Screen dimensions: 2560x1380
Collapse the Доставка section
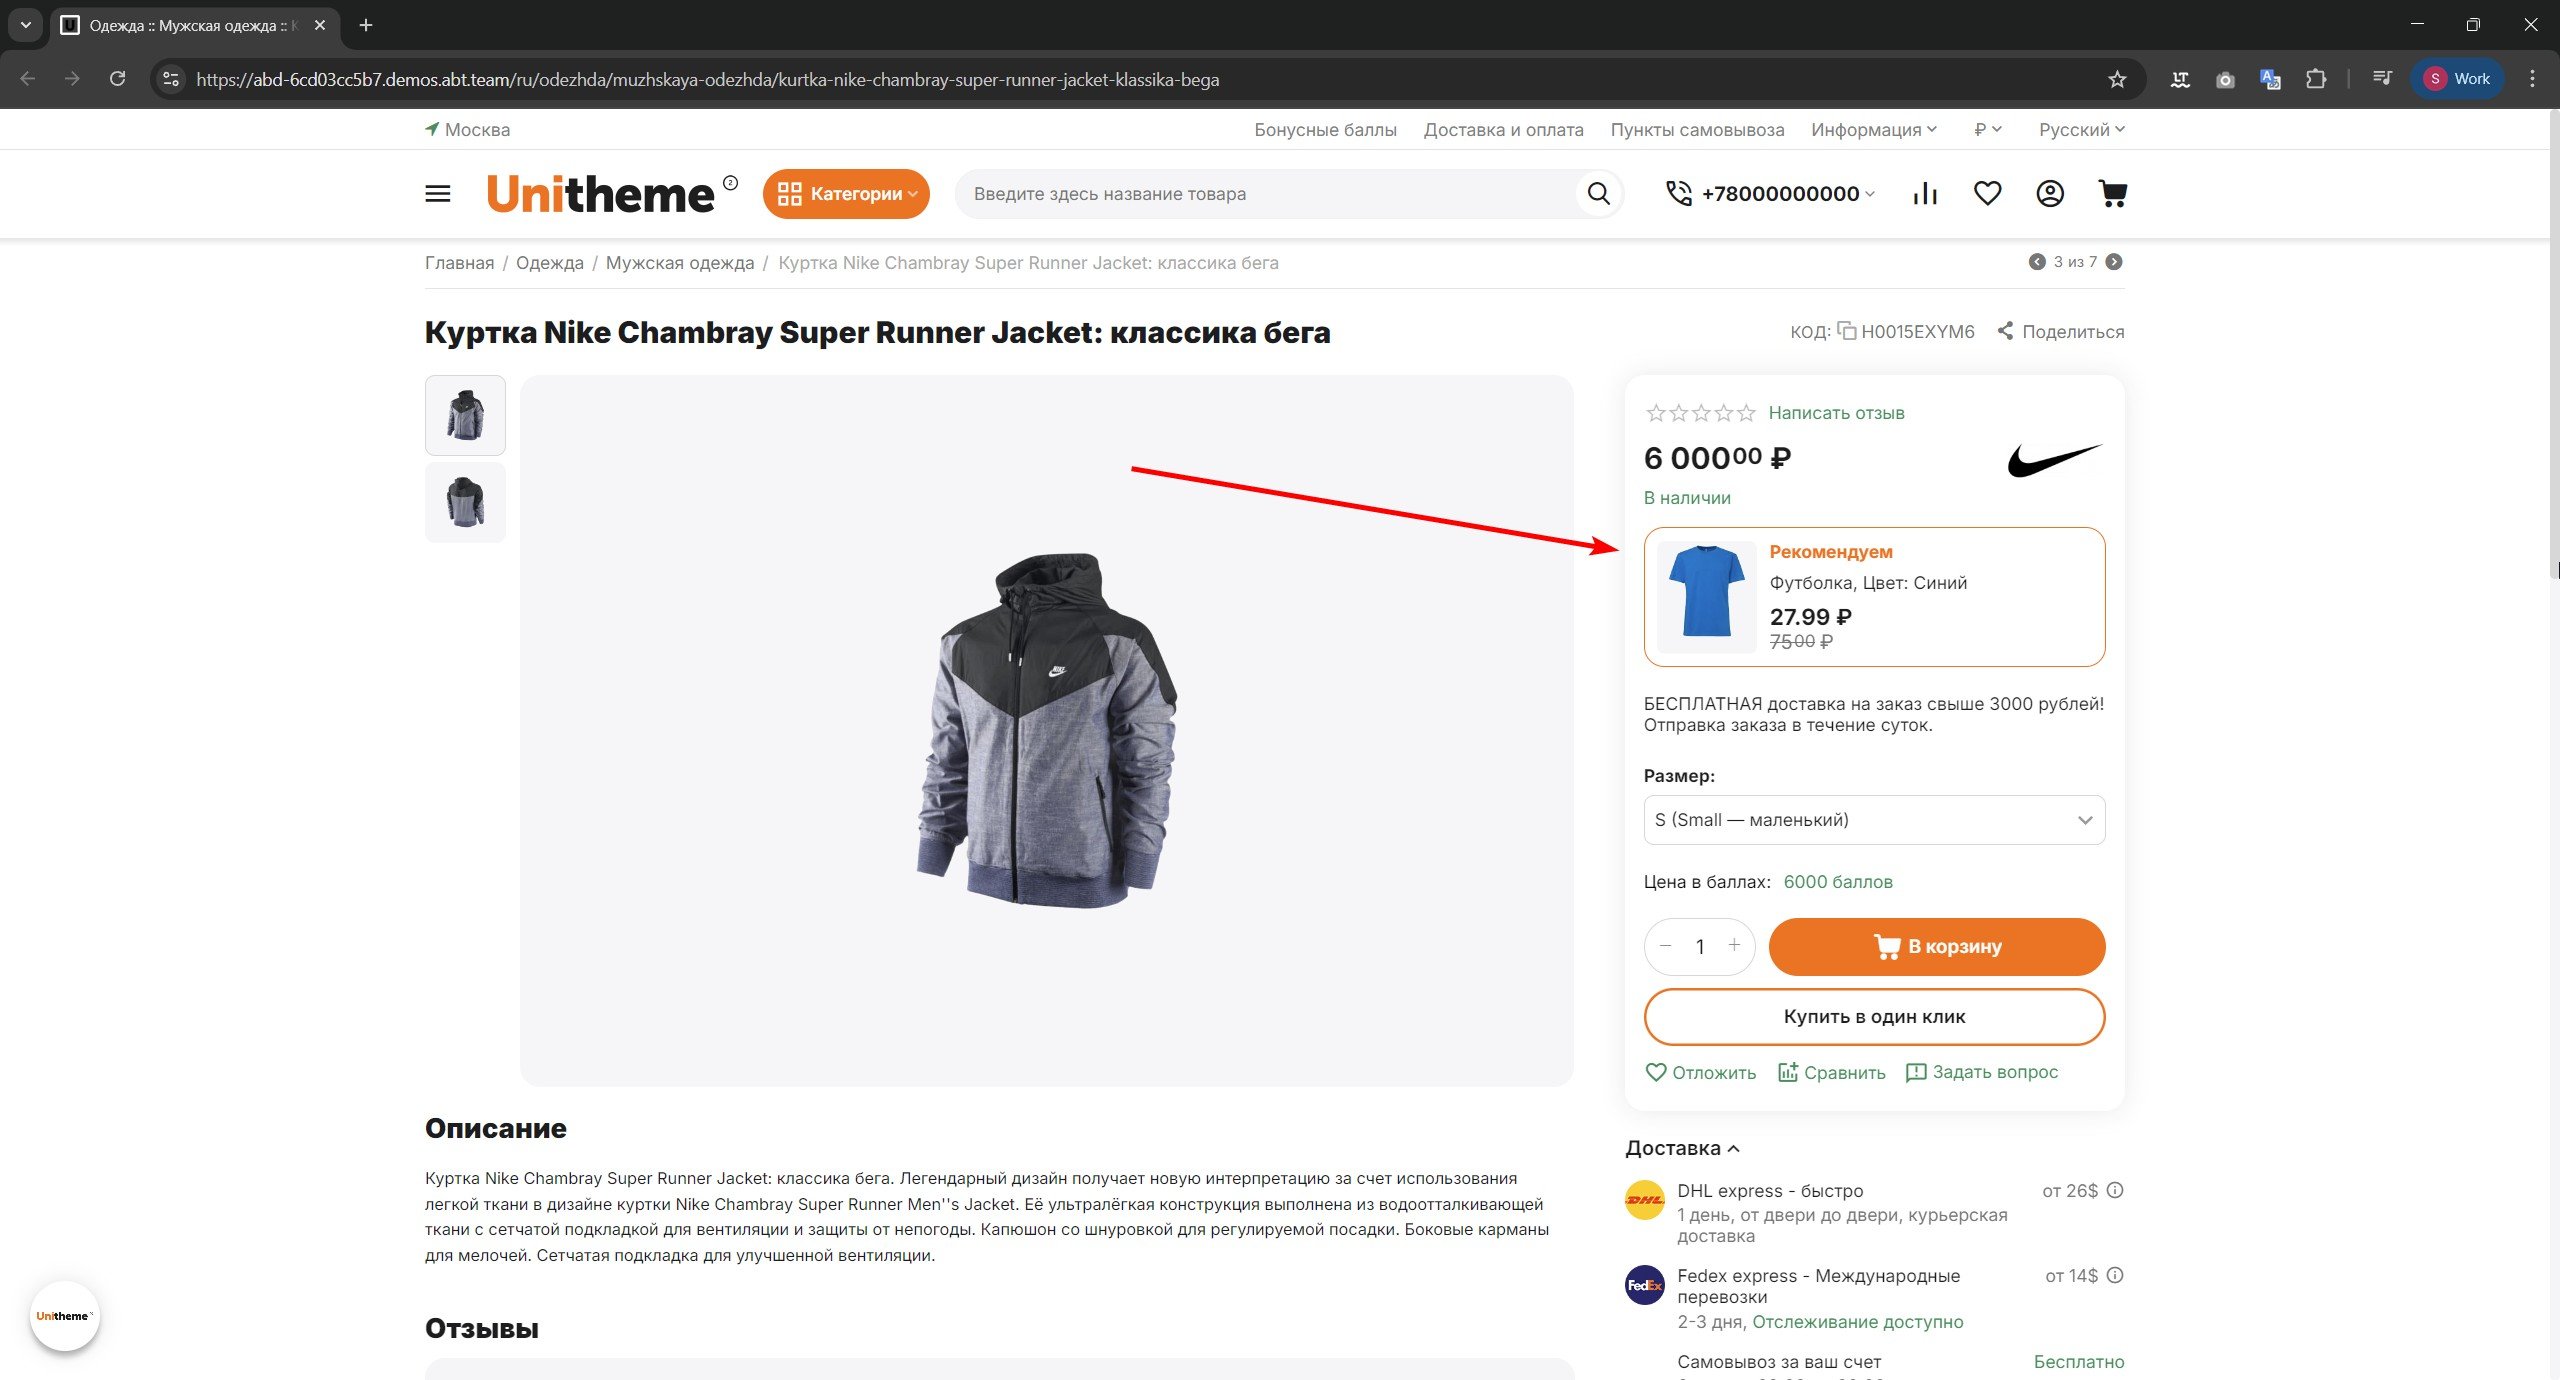click(1683, 1148)
